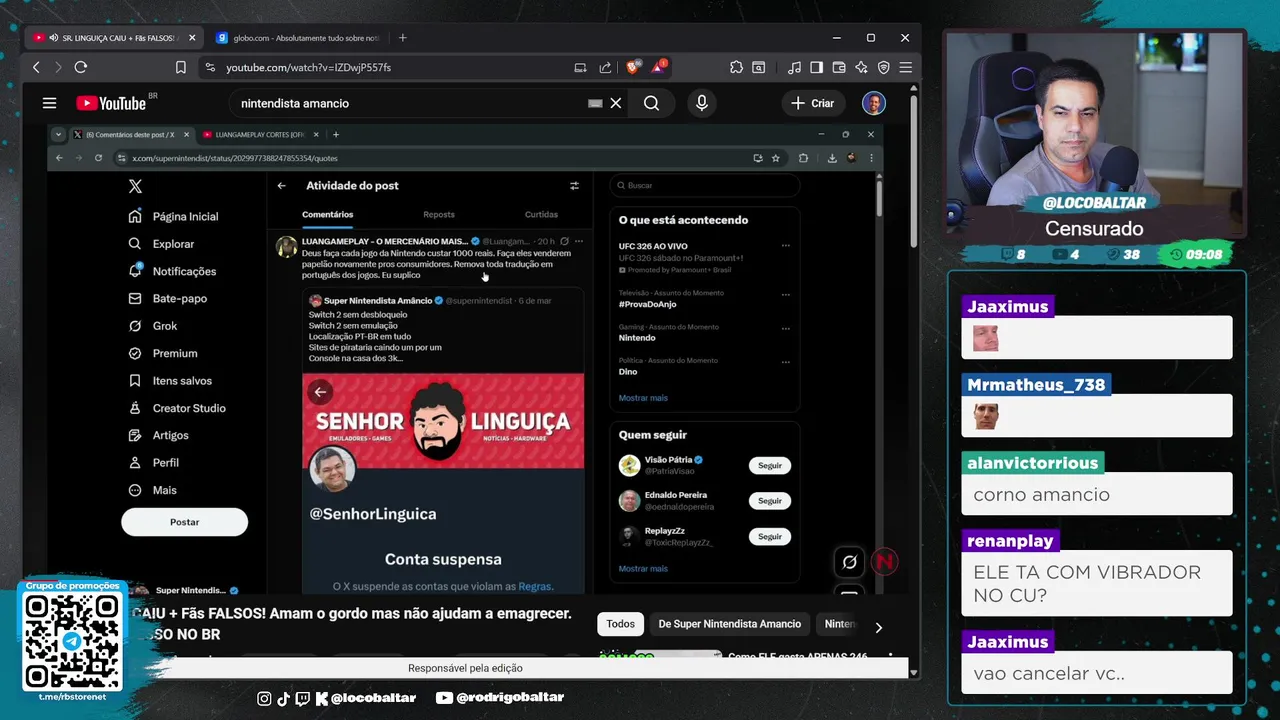Viewport: 1280px width, 720px height.
Task: Open the YouTube account avatar menu
Action: click(x=874, y=103)
